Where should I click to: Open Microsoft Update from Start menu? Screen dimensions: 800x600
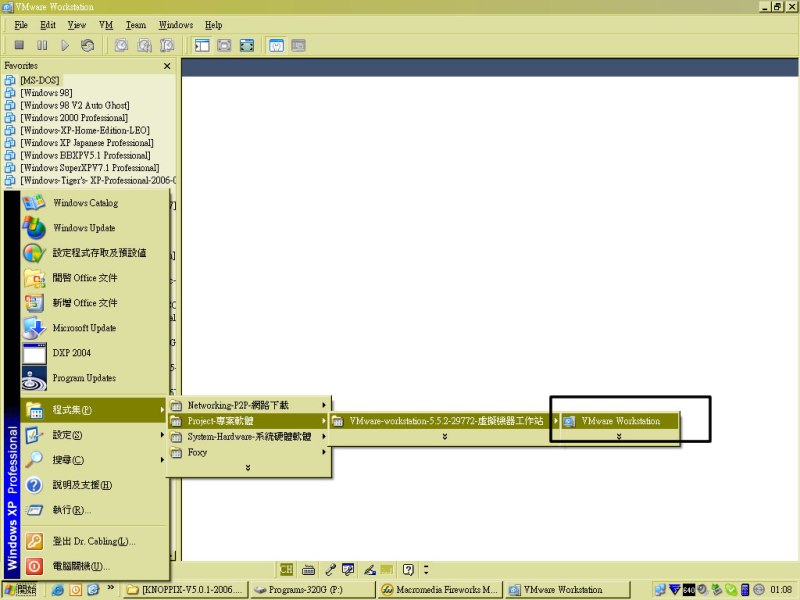[x=95, y=328]
